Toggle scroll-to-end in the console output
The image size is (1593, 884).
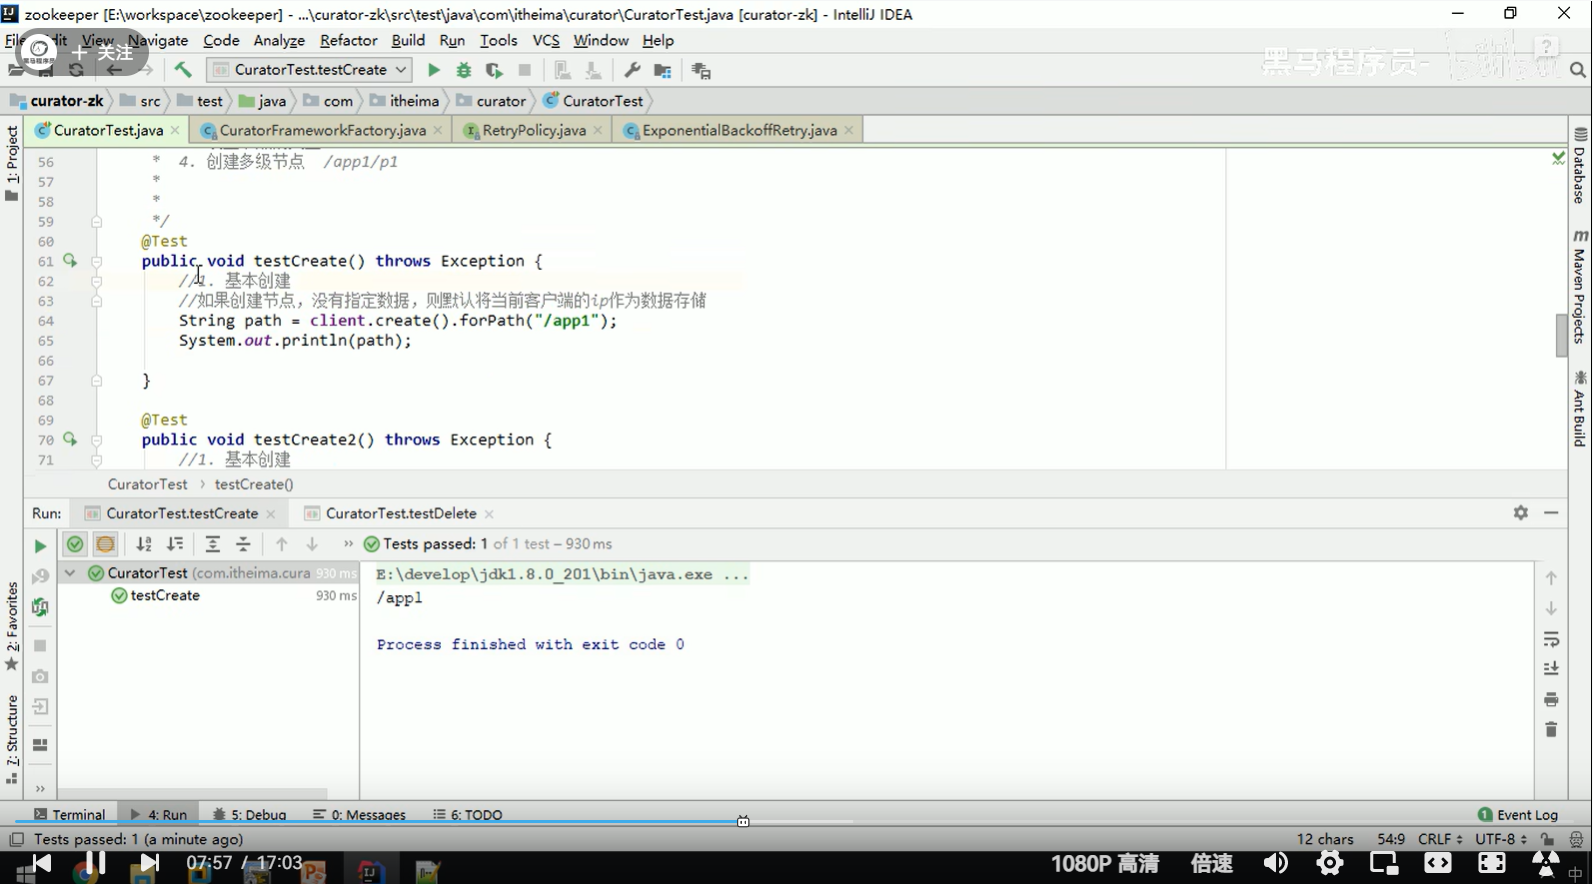(x=1551, y=669)
